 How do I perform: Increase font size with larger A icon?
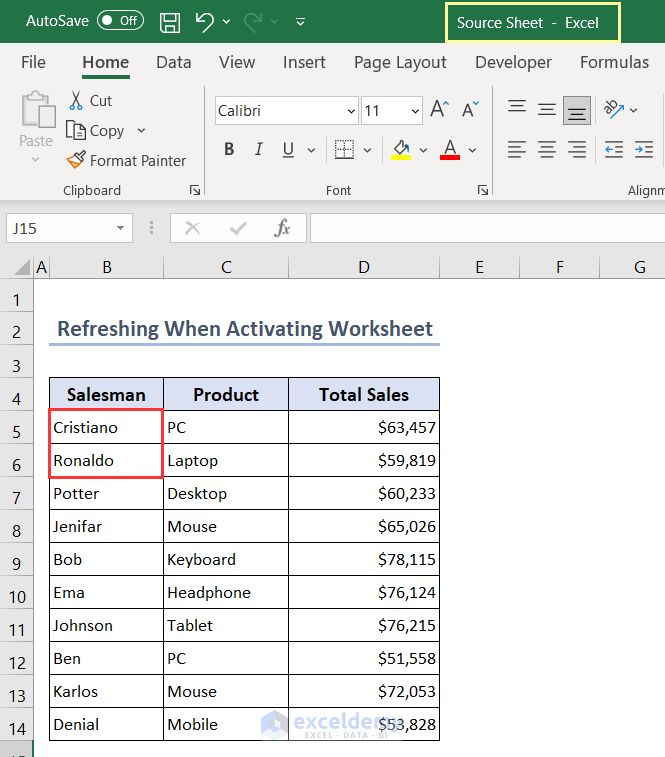(x=440, y=110)
